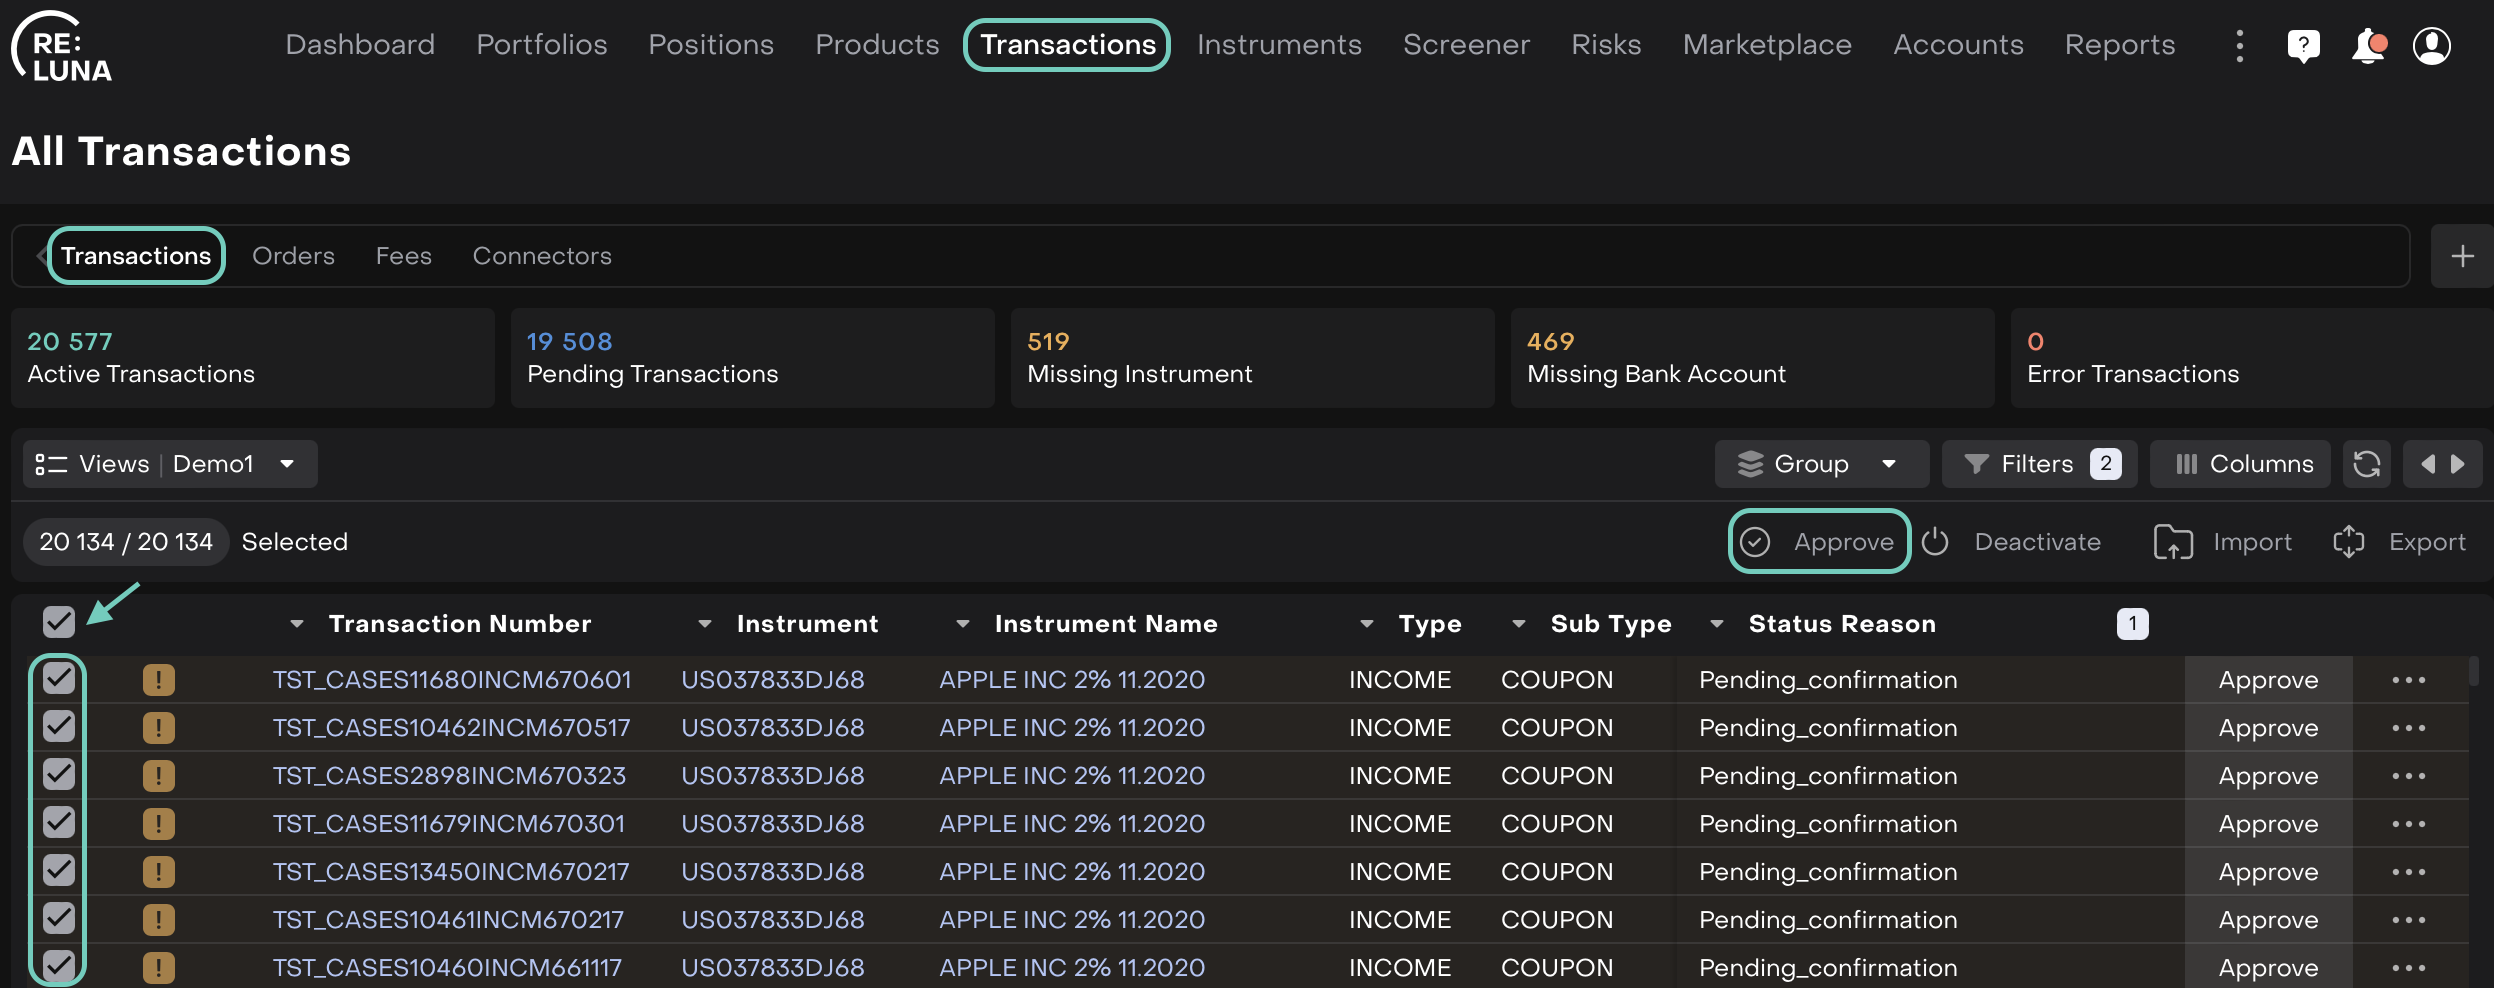This screenshot has width=2494, height=988.
Task: Open three-dot menu for TST_CASES10462INCM670517 row
Action: click(2408, 728)
